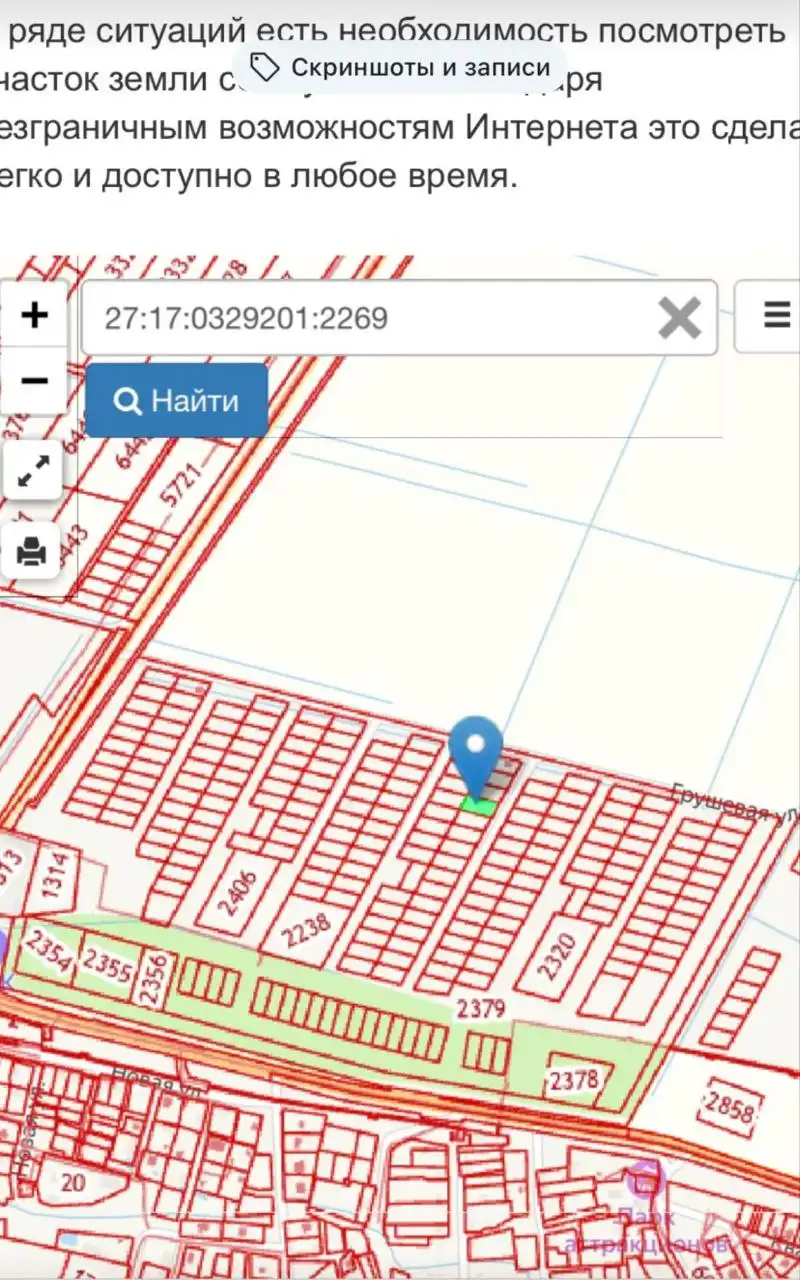800x1280 pixels.
Task: Print the cadastral map
Action: (33, 551)
